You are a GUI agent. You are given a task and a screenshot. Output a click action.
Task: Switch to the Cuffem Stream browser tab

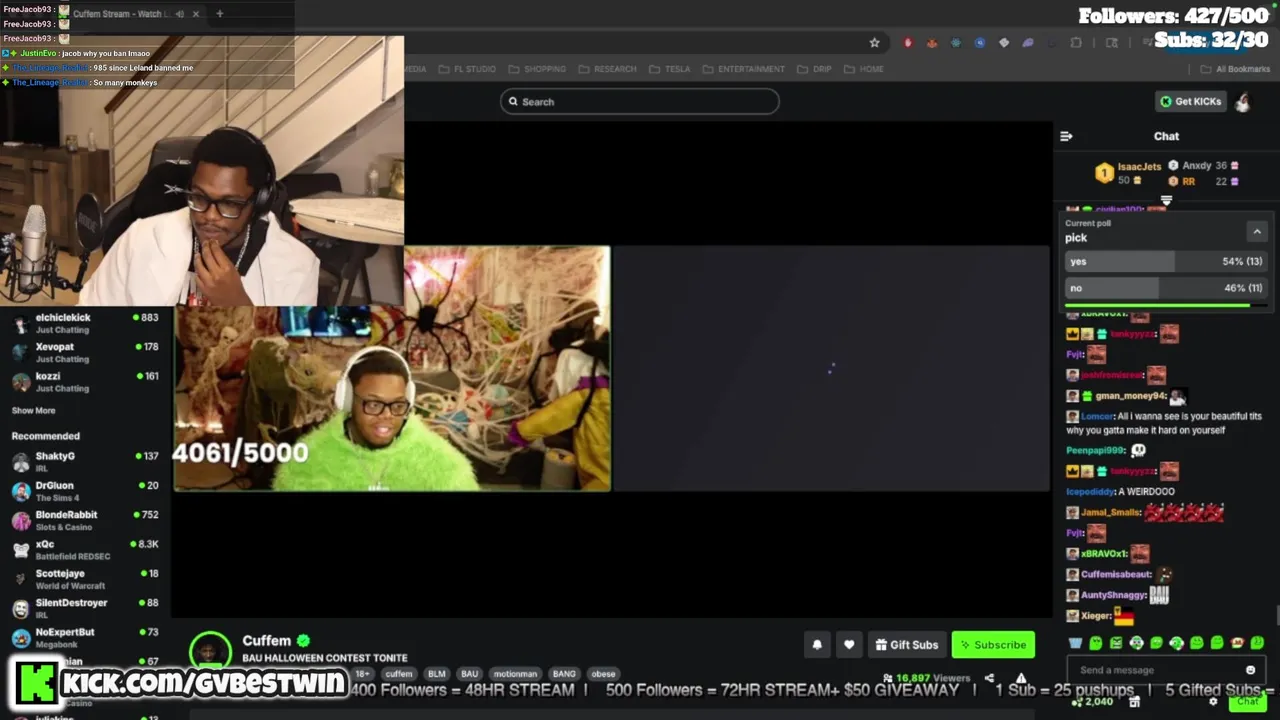(128, 14)
